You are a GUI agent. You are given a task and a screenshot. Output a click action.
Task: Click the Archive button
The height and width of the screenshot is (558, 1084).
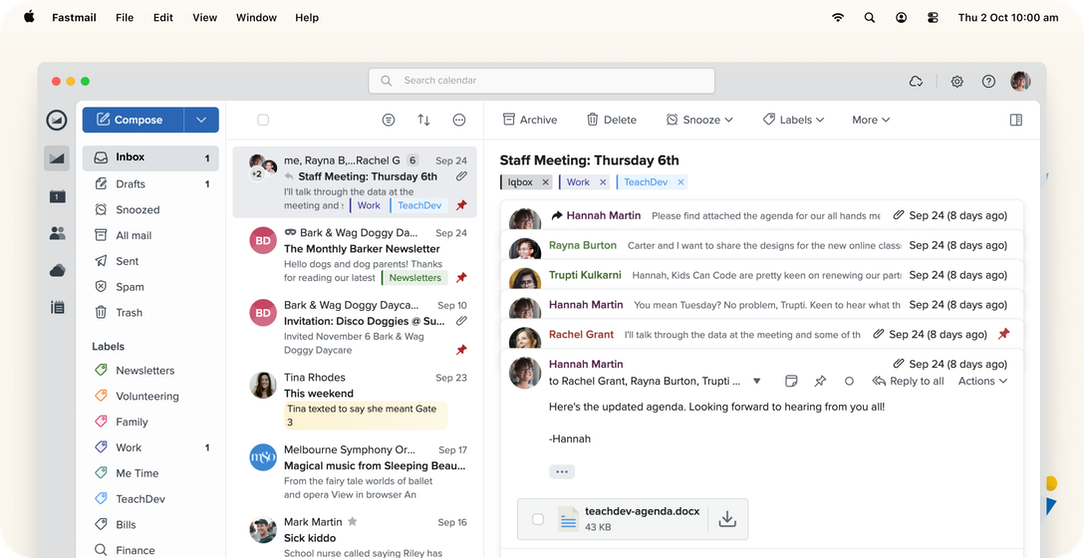click(x=530, y=120)
